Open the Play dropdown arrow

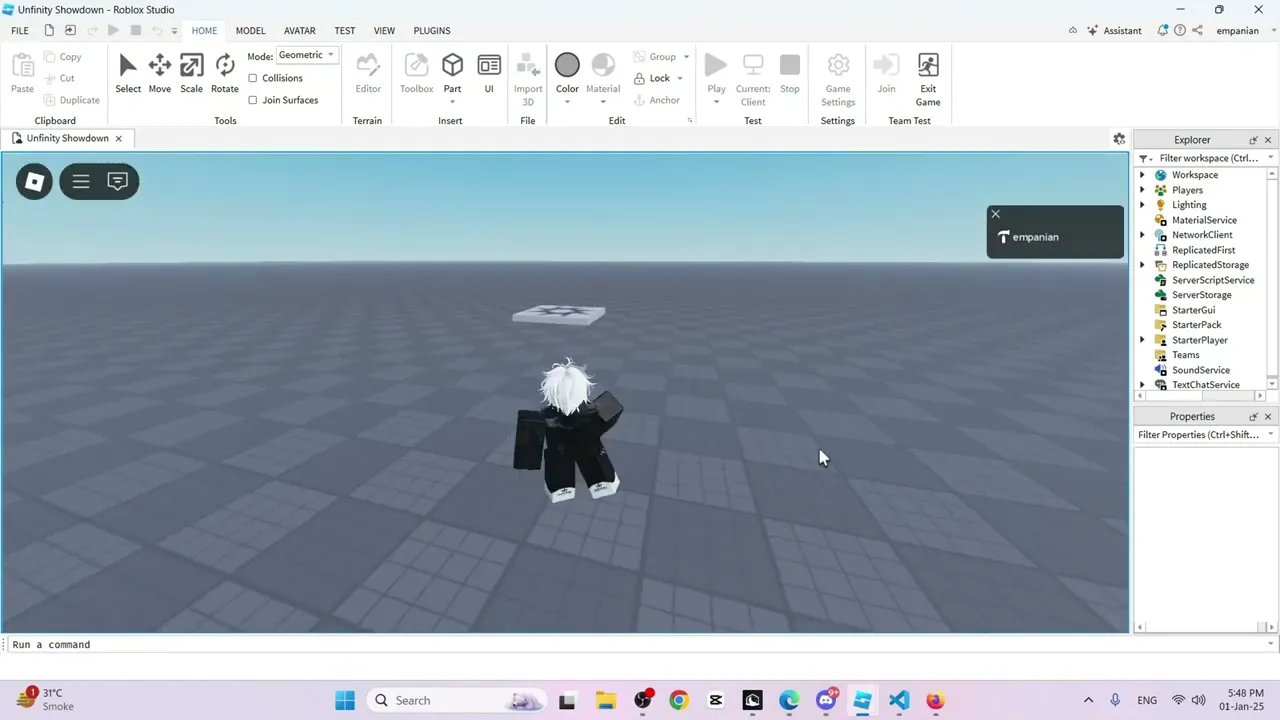tap(716, 102)
